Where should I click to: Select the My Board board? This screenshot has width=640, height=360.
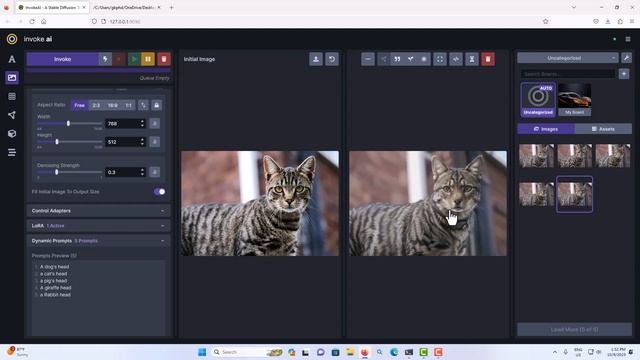tap(574, 100)
